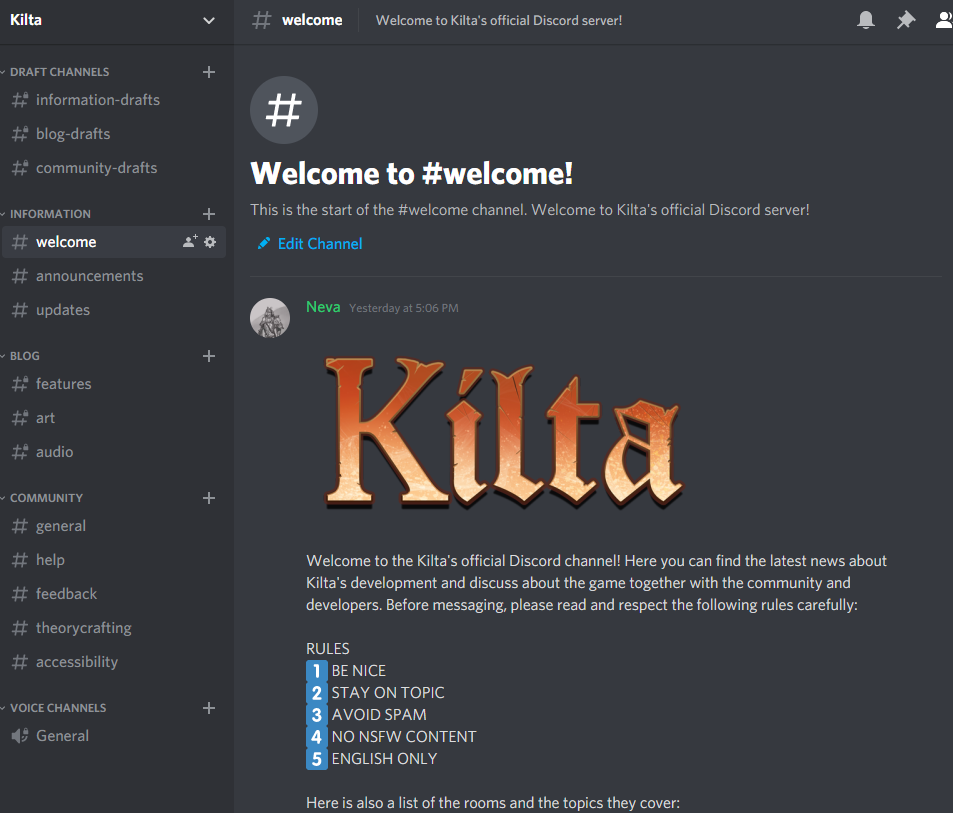
Task: Click the Edit Channel link
Action: pyautogui.click(x=309, y=243)
